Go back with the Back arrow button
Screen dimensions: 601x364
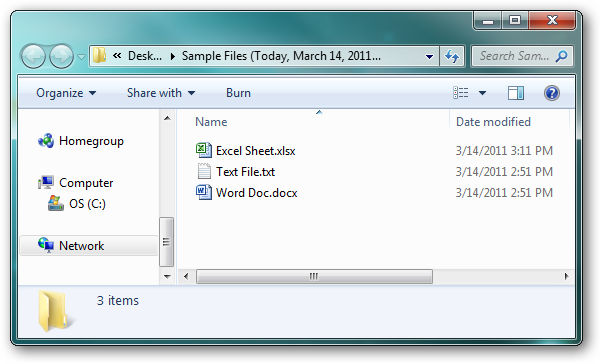33,57
